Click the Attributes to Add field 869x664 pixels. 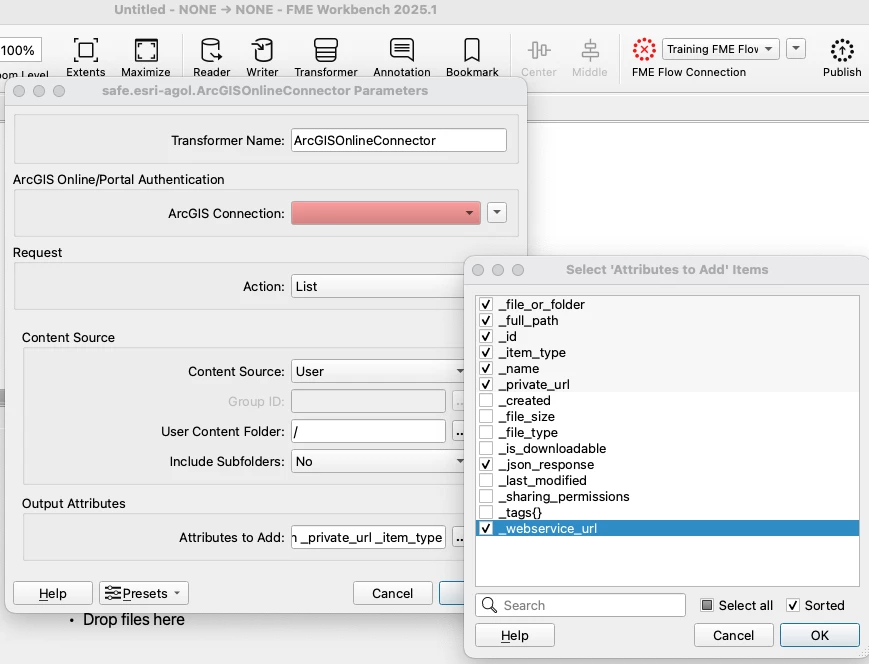point(368,537)
